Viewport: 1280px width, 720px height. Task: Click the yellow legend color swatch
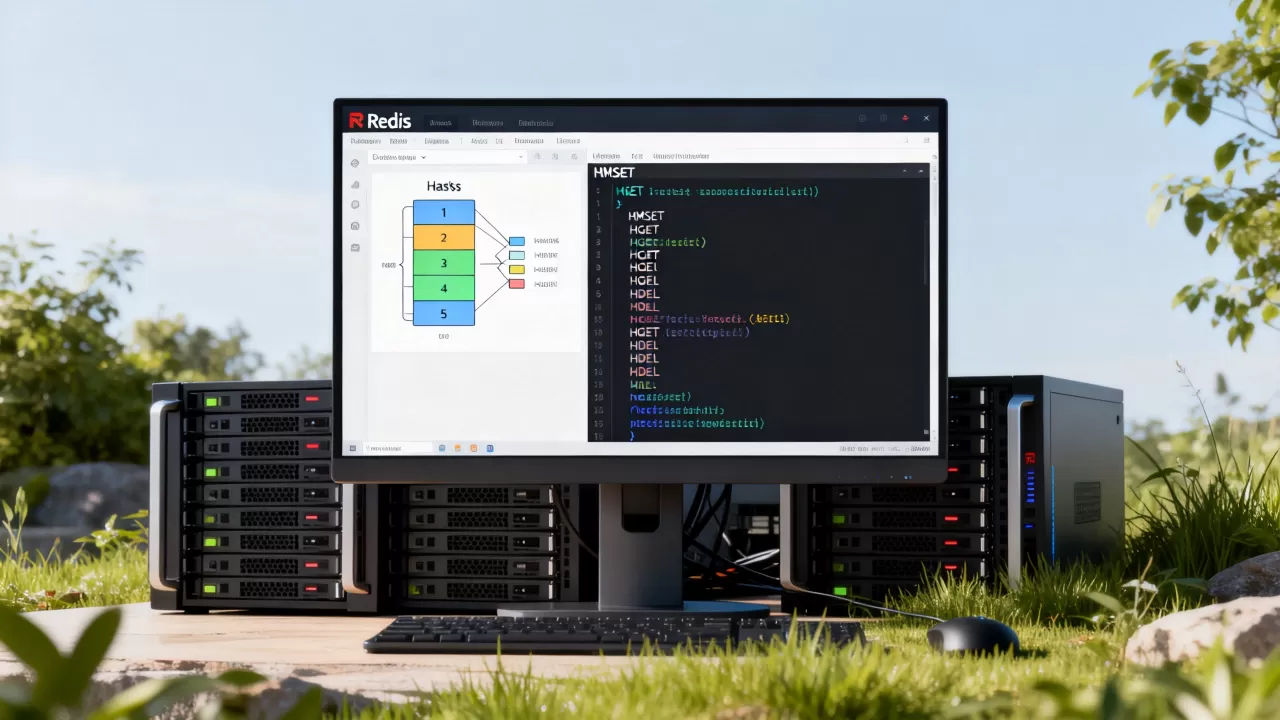pos(517,270)
